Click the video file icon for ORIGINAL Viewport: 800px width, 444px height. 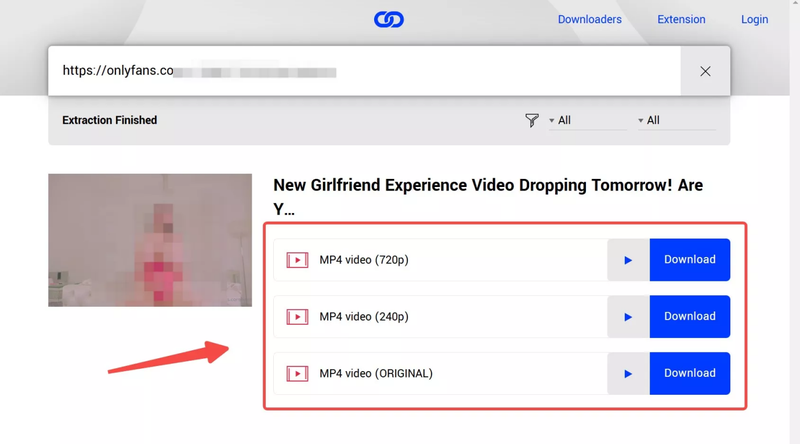pyautogui.click(x=297, y=374)
